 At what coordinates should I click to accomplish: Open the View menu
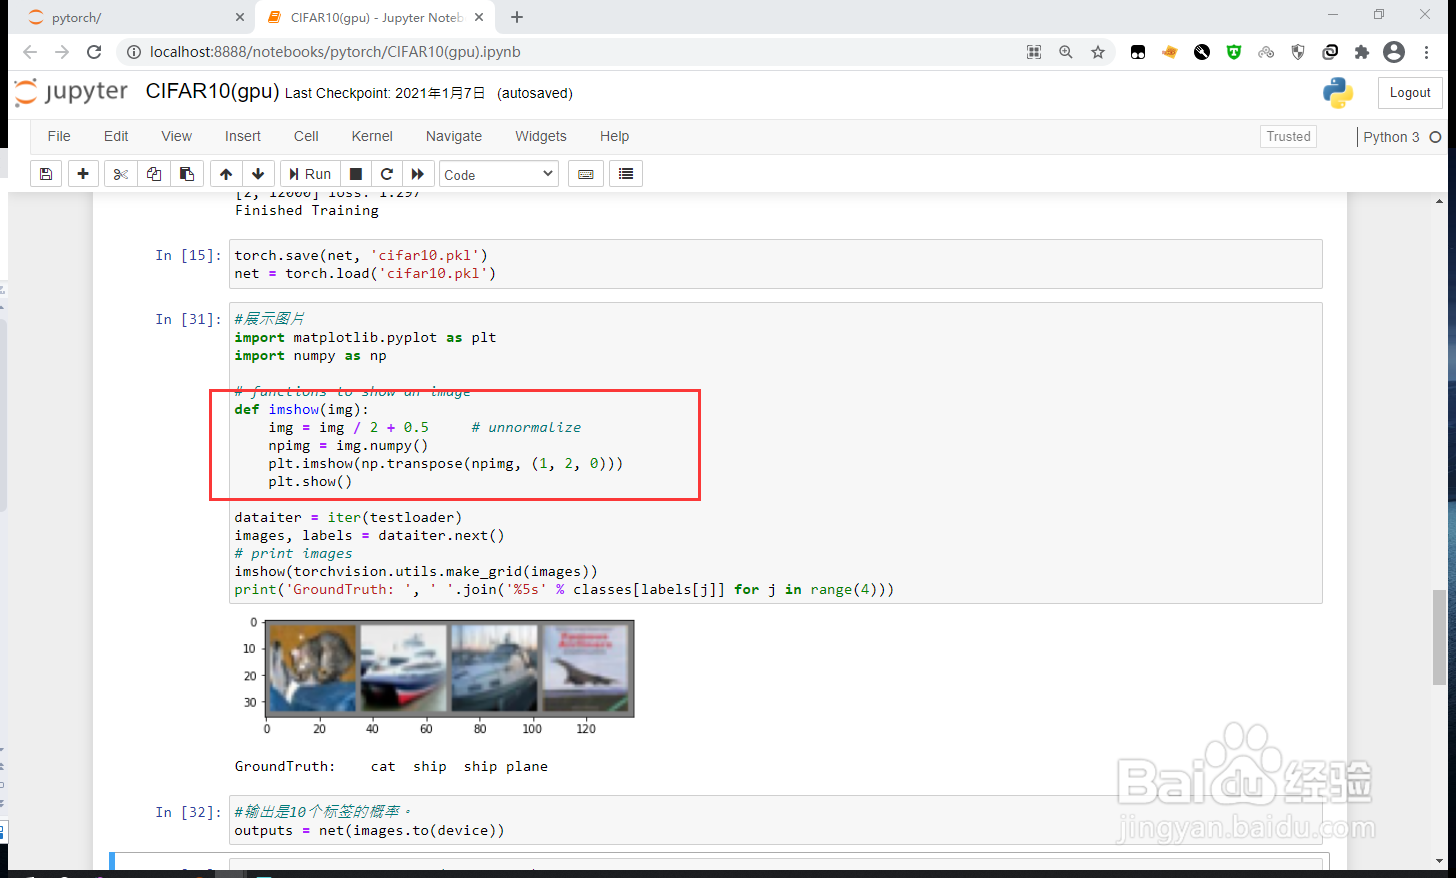coord(177,136)
